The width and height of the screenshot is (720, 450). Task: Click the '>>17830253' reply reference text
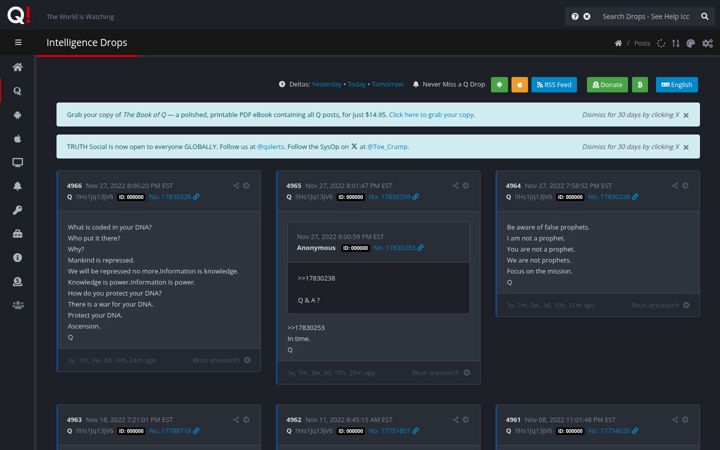point(306,328)
